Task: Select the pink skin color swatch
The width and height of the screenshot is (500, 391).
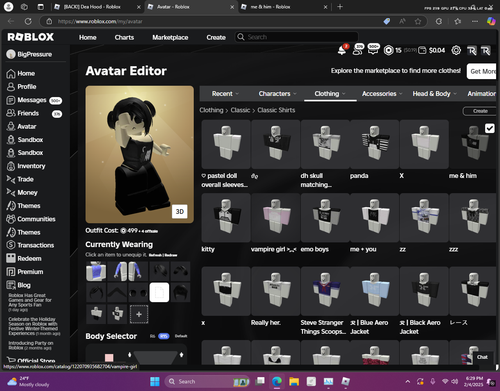Action: pyautogui.click(x=109, y=358)
